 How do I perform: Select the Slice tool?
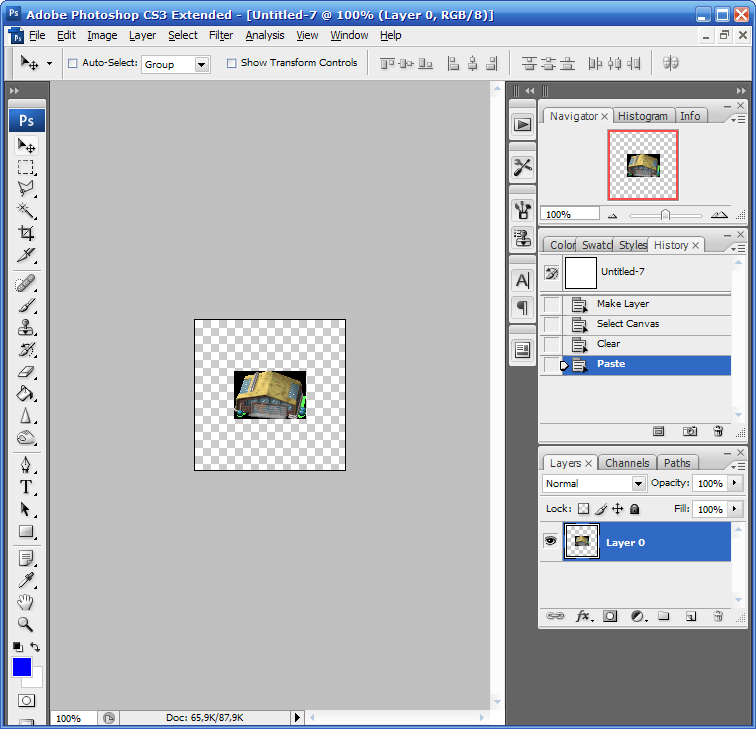pyautogui.click(x=26, y=255)
